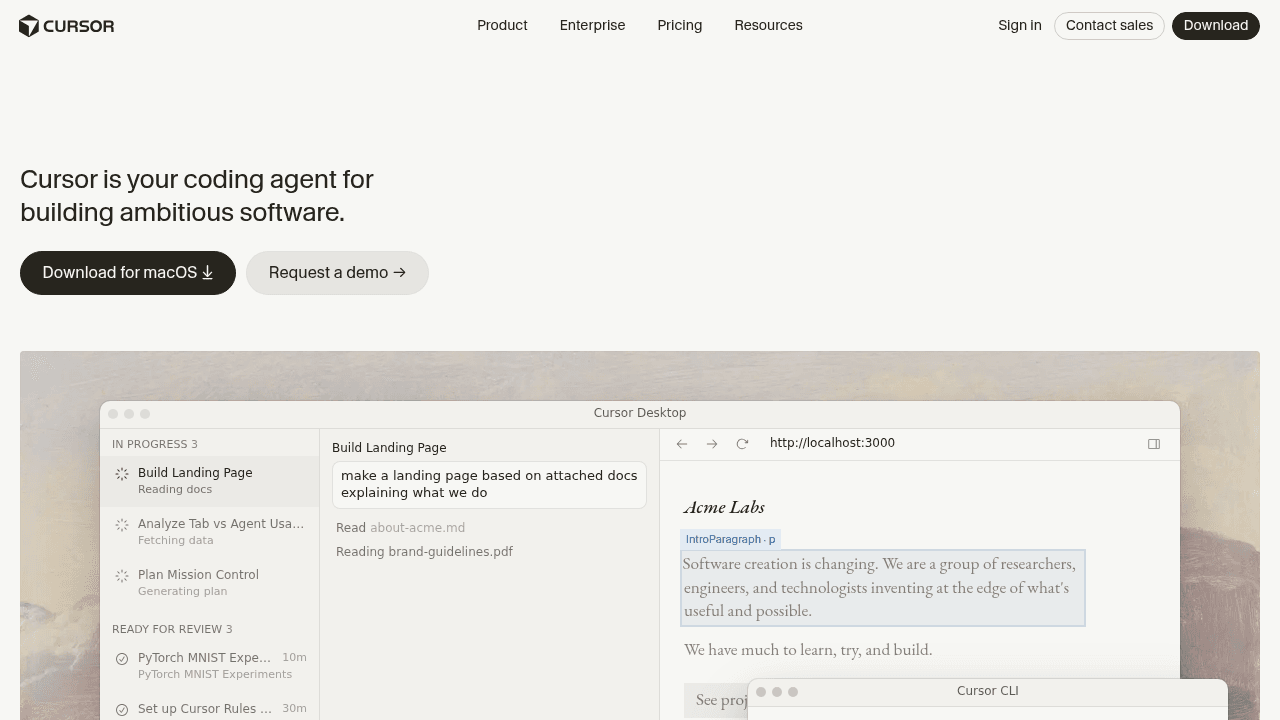Click the IN PROGRESS 3 header
1280x720 pixels.
[x=155, y=444]
